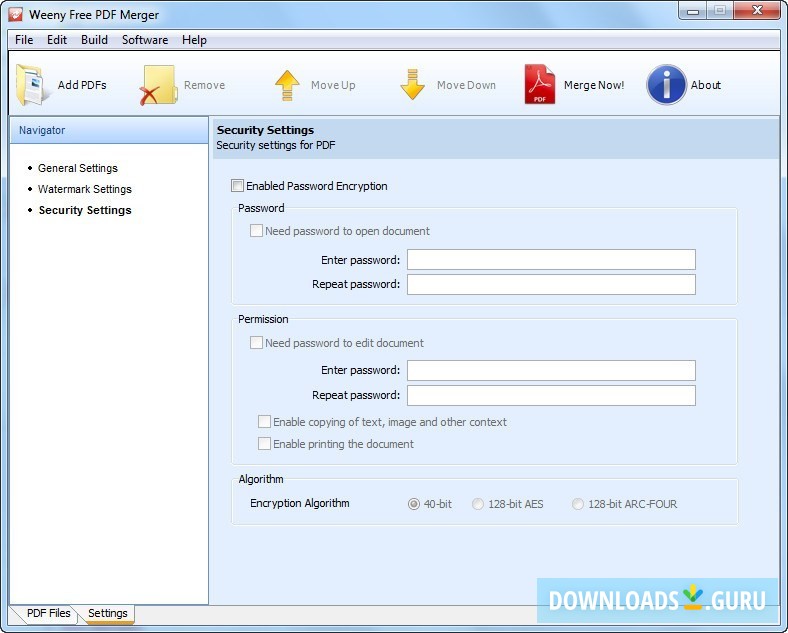
Task: Open General Settings in Navigator
Action: 78,168
